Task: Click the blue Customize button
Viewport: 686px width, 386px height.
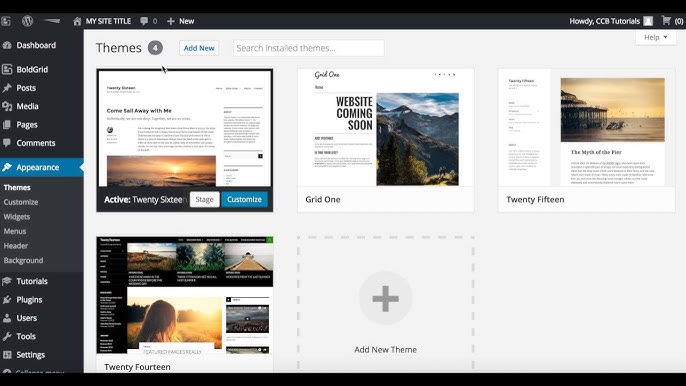Action: [244, 200]
